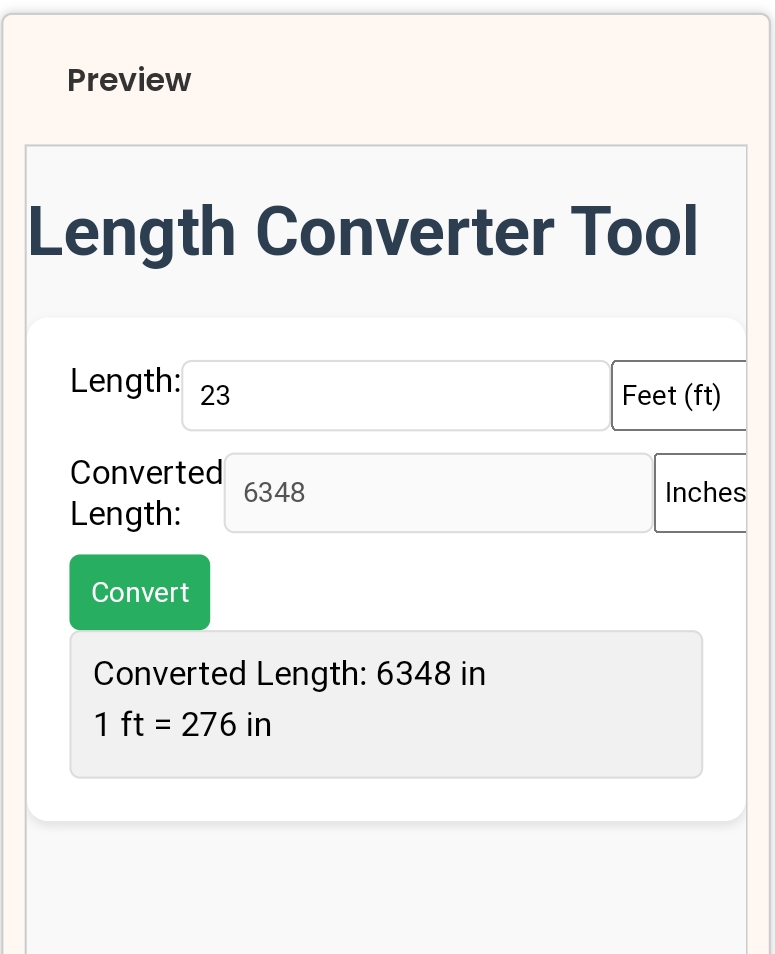775x954 pixels.
Task: Open the Inches target unit dropdown
Action: 700,493
